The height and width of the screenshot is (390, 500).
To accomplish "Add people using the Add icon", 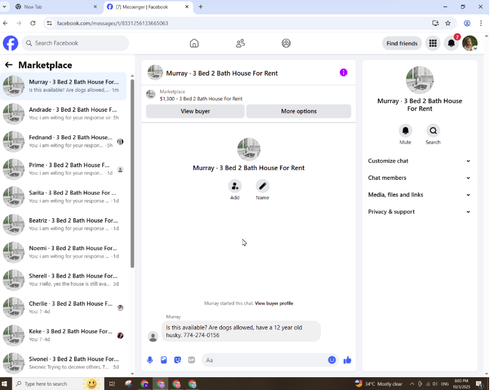I will pos(235,186).
